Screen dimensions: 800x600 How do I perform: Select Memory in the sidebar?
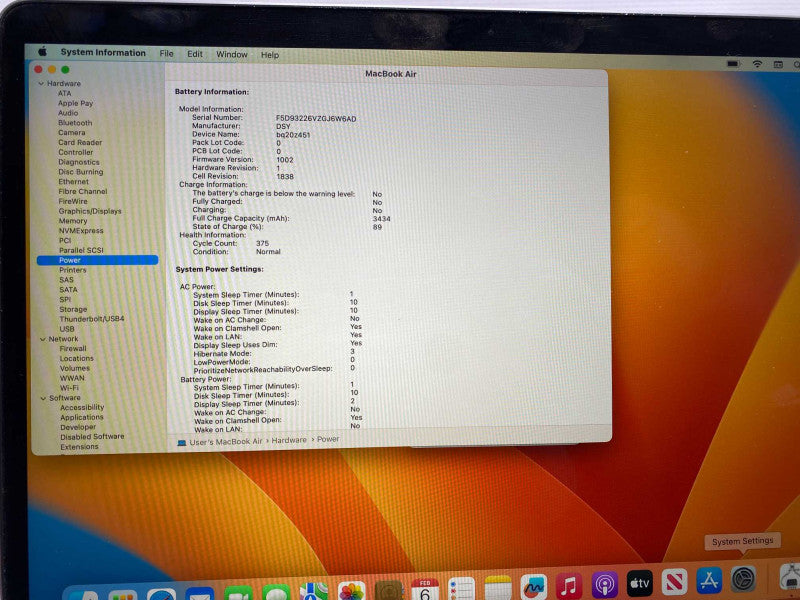[x=73, y=221]
